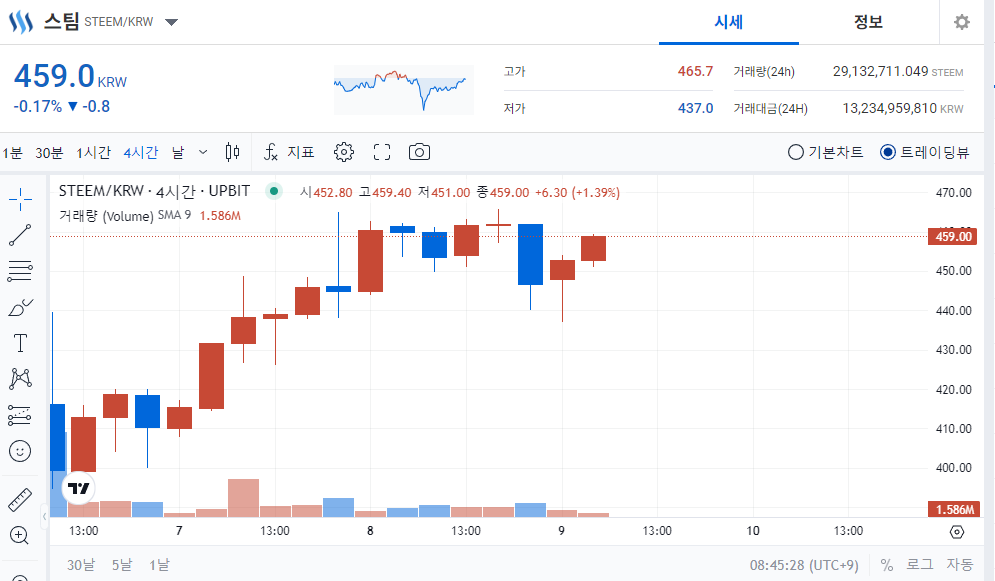Click the 지표 indicators label
The image size is (995, 581).
click(301, 152)
